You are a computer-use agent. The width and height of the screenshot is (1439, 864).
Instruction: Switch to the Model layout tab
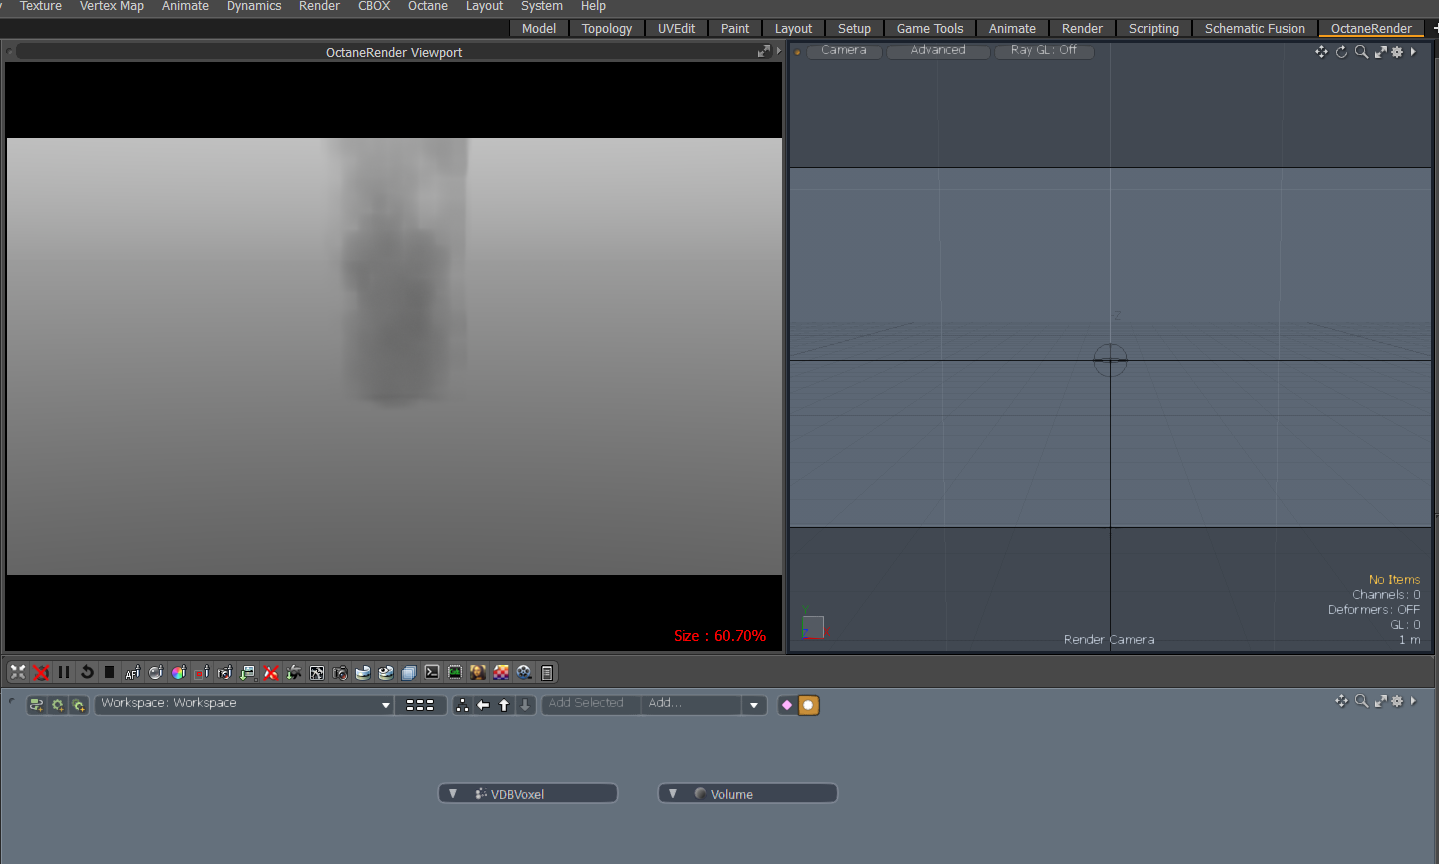(x=539, y=29)
